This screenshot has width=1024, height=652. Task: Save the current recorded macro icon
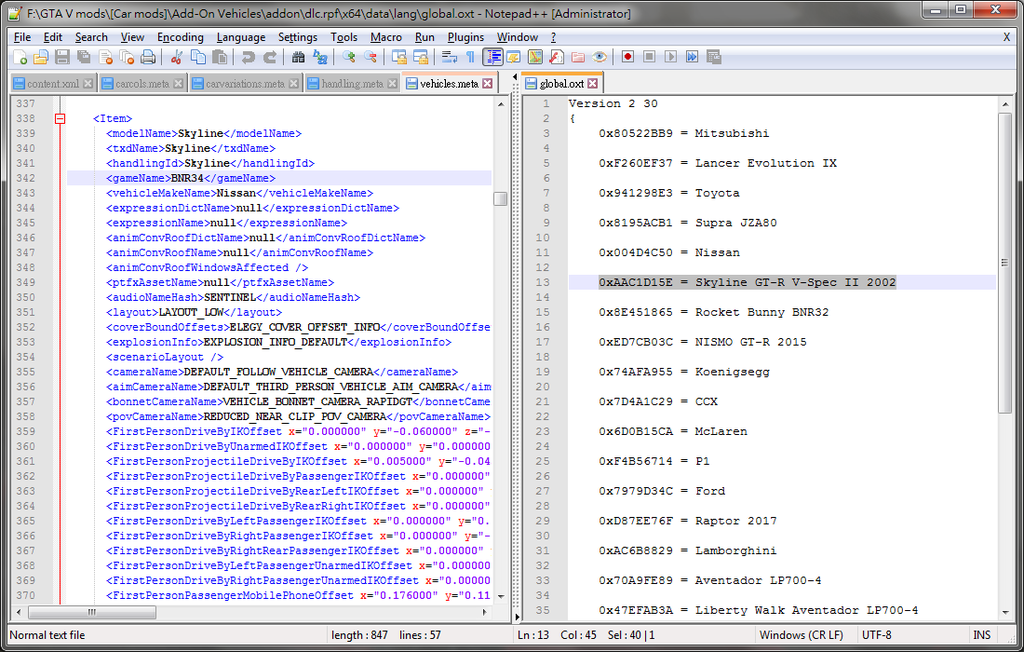tap(714, 57)
